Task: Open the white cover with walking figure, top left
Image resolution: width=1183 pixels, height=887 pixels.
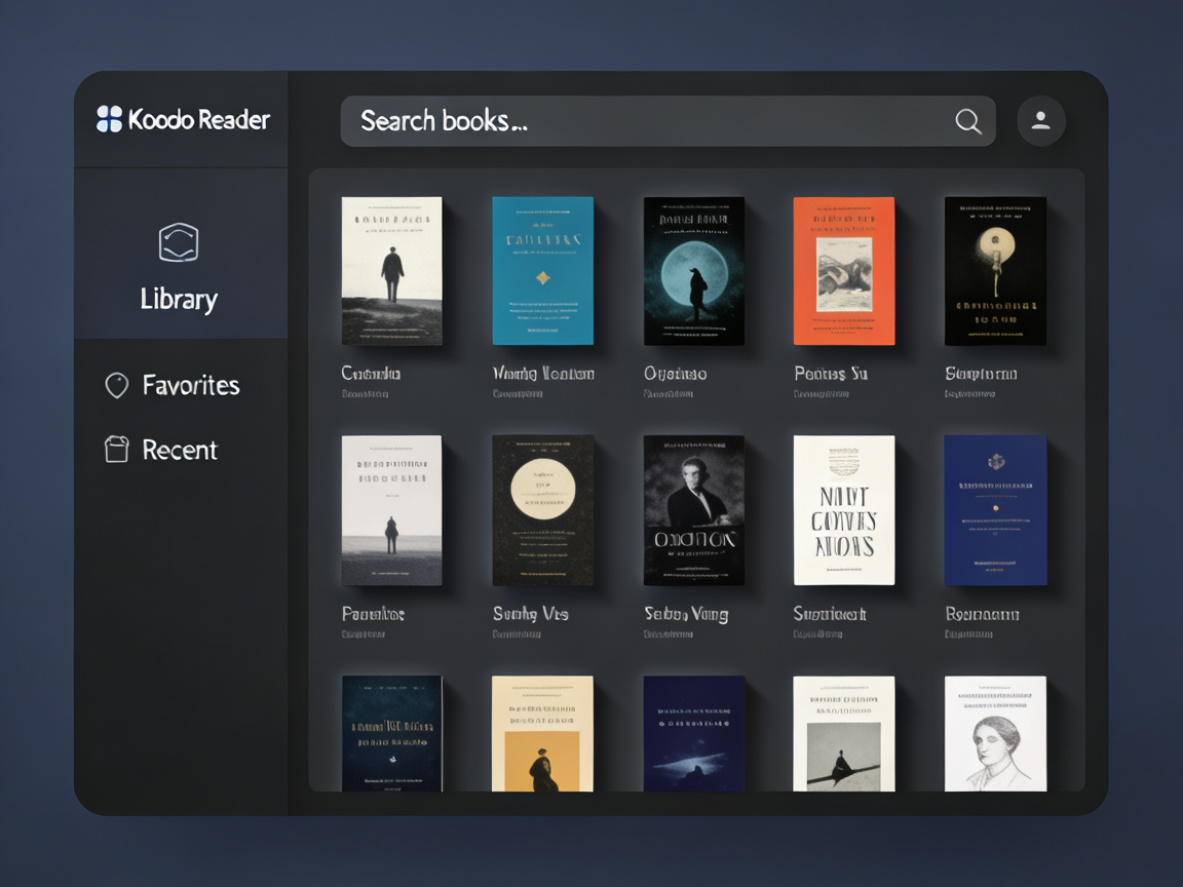Action: tap(392, 269)
